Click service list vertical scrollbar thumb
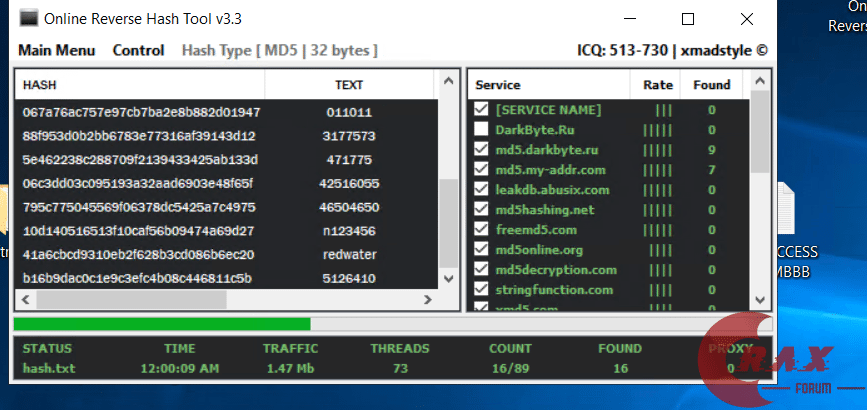This screenshot has width=867, height=410. 760,132
